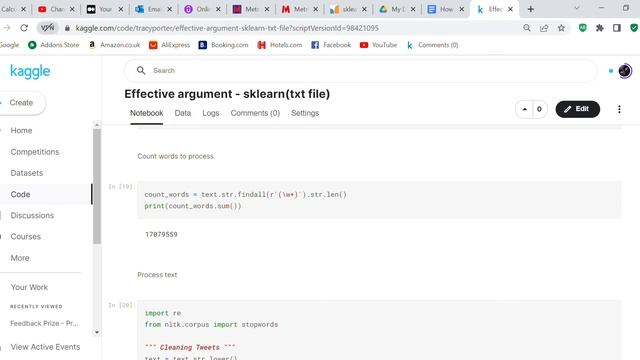Open the extensions puzzle icon

pyautogui.click(x=600, y=28)
